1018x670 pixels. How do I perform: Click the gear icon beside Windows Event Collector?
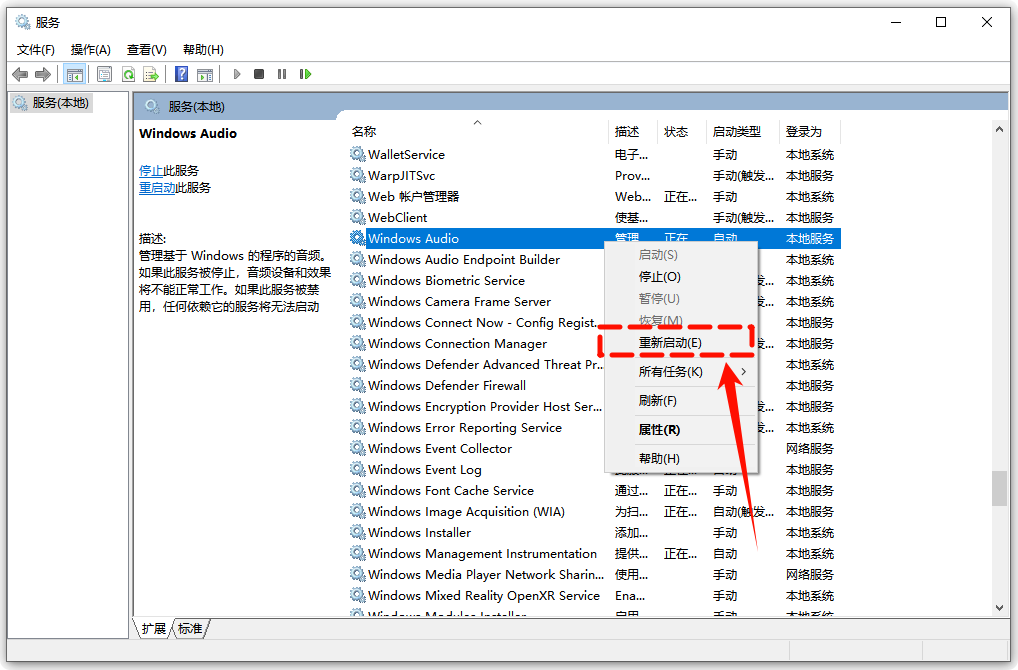tap(358, 448)
